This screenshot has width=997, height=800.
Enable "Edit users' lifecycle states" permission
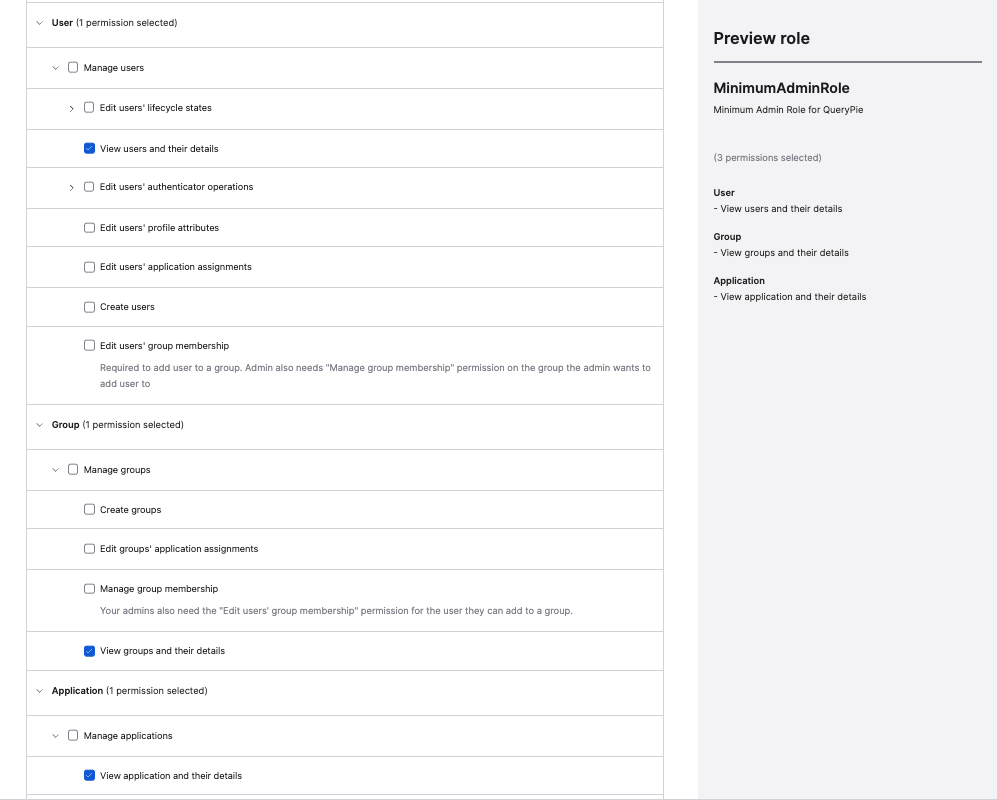(89, 107)
